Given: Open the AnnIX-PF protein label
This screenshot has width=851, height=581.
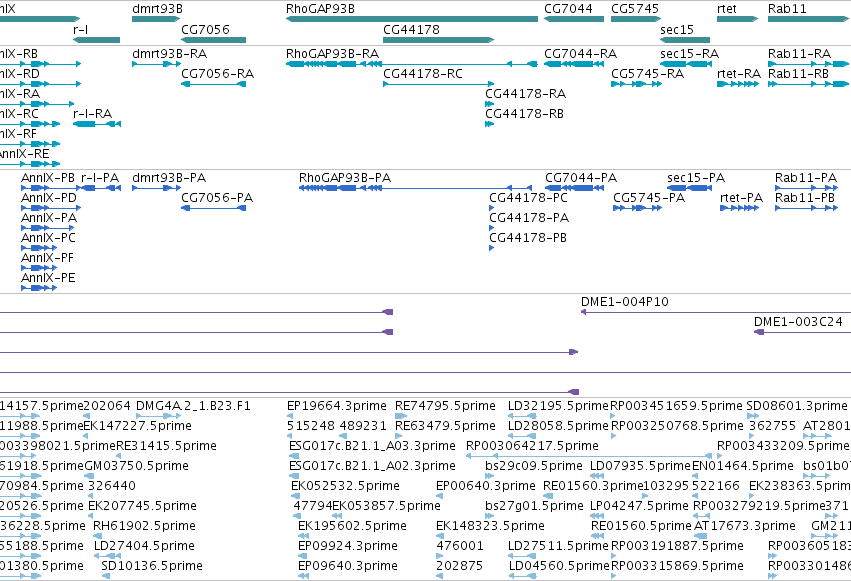Looking at the screenshot, I should (x=47, y=258).
